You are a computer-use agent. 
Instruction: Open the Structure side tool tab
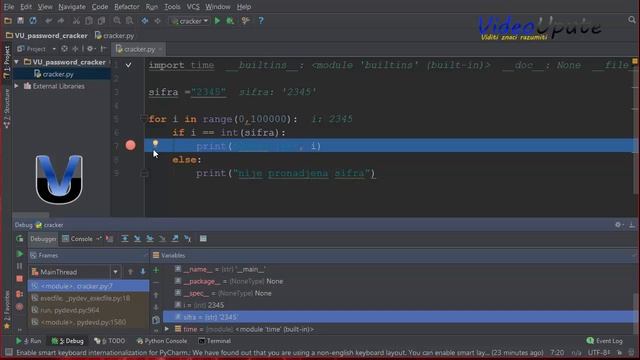(x=7, y=109)
